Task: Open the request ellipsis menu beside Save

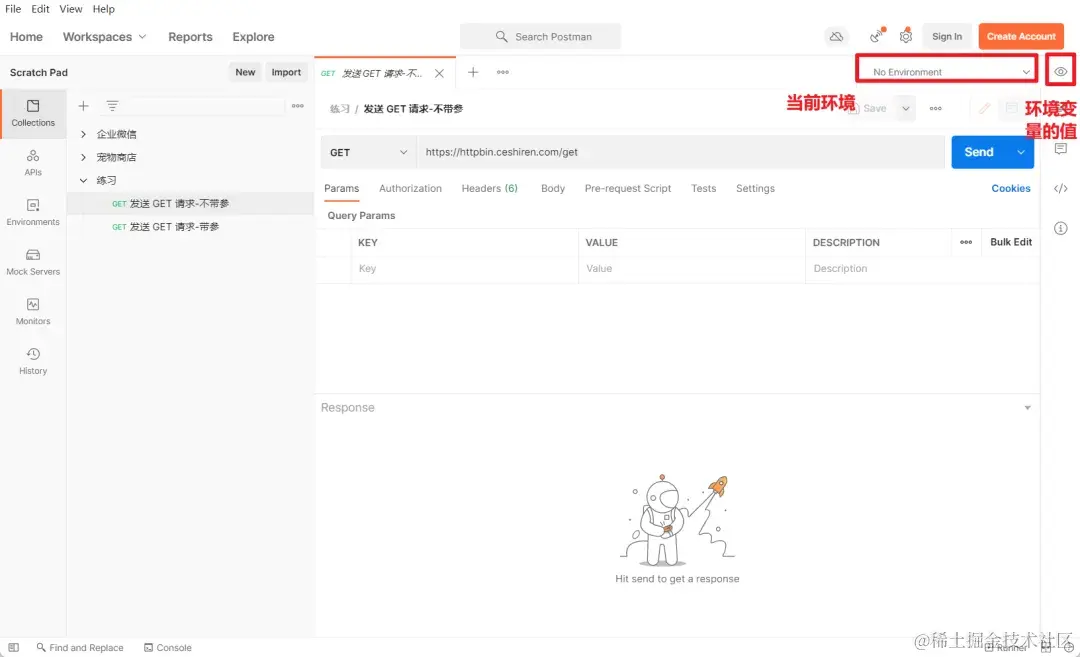Action: 935,108
